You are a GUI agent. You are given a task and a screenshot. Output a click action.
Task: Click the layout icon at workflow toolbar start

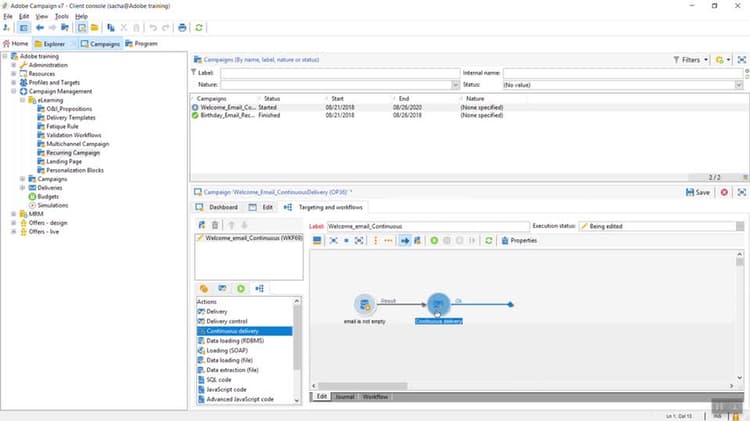317,241
